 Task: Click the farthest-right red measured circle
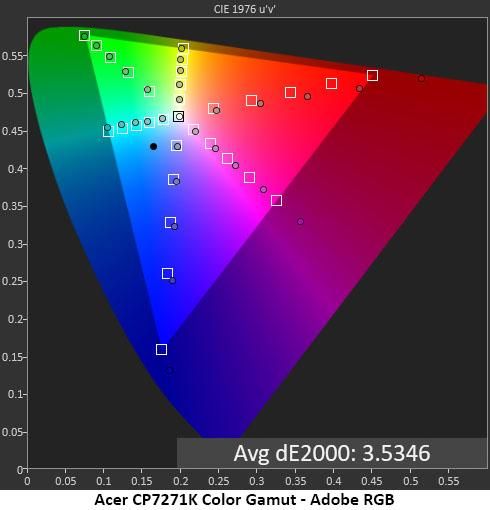pos(422,79)
